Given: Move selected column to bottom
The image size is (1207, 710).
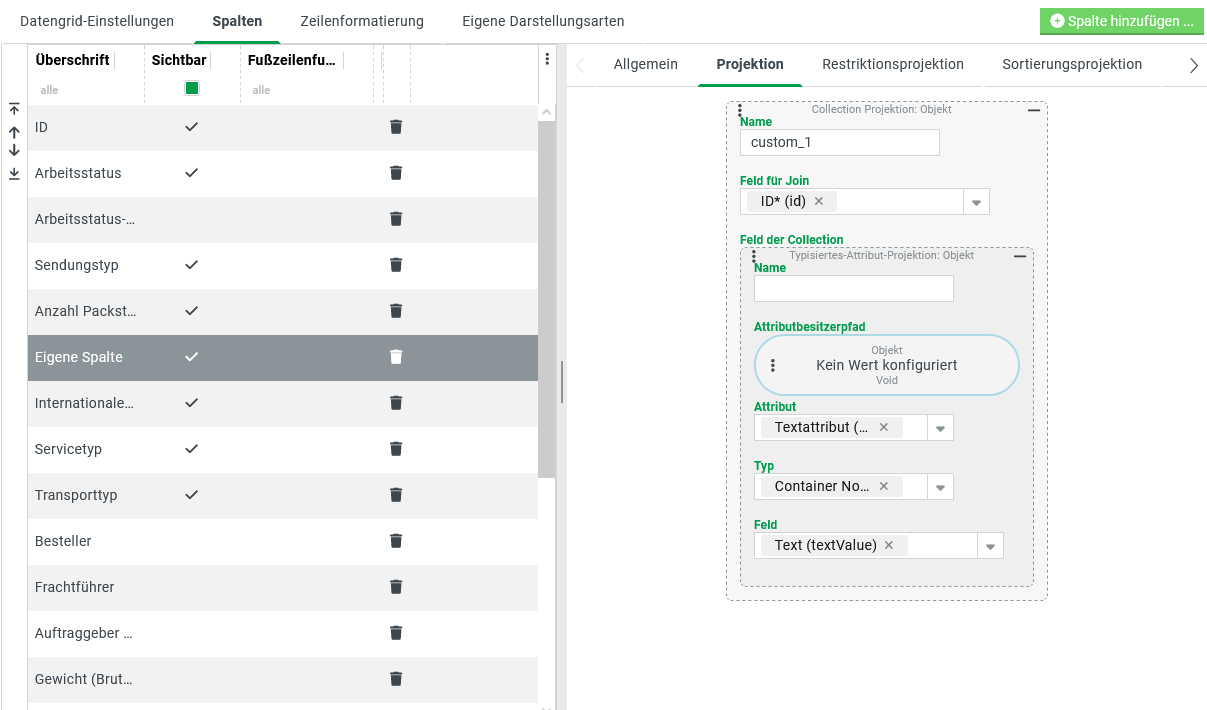Looking at the screenshot, I should coord(14,173).
